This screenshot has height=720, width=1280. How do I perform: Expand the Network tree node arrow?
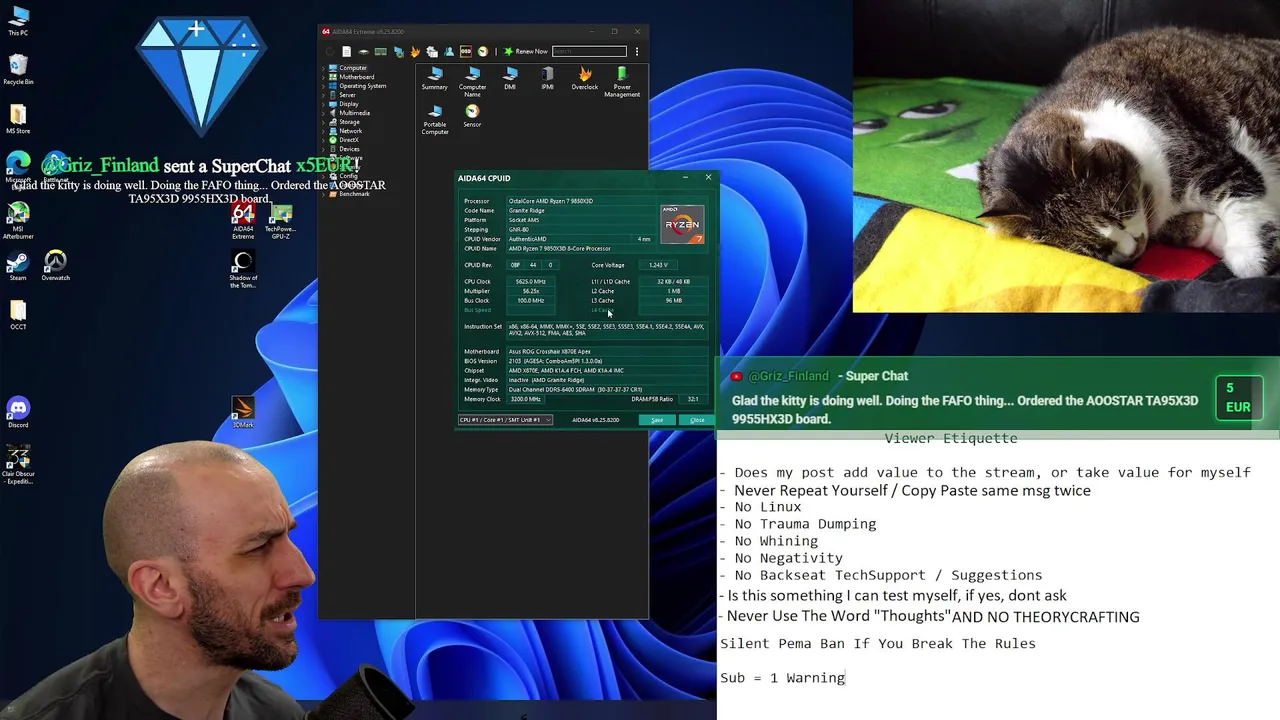(324, 131)
